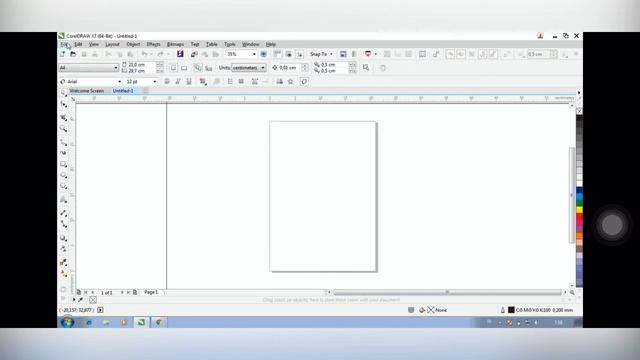Click the page width 21,0 cm field

pyautogui.click(x=141, y=64)
